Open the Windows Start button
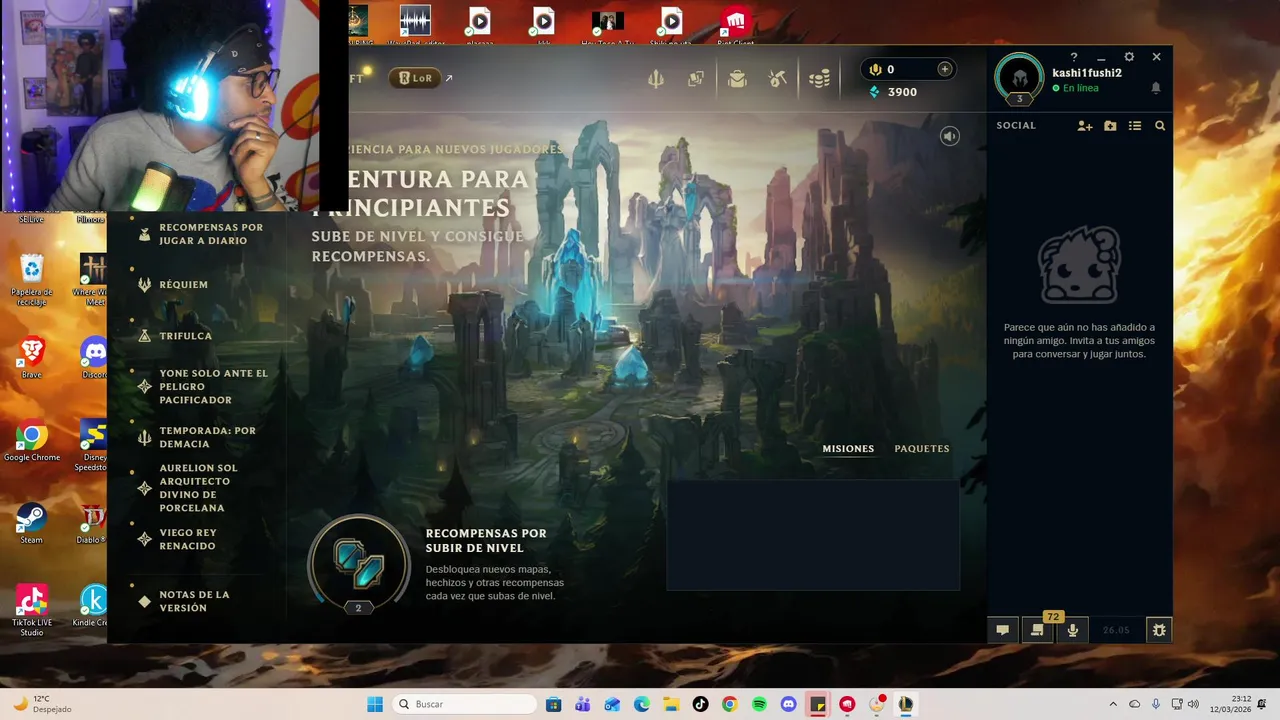1280x720 pixels. 375,704
